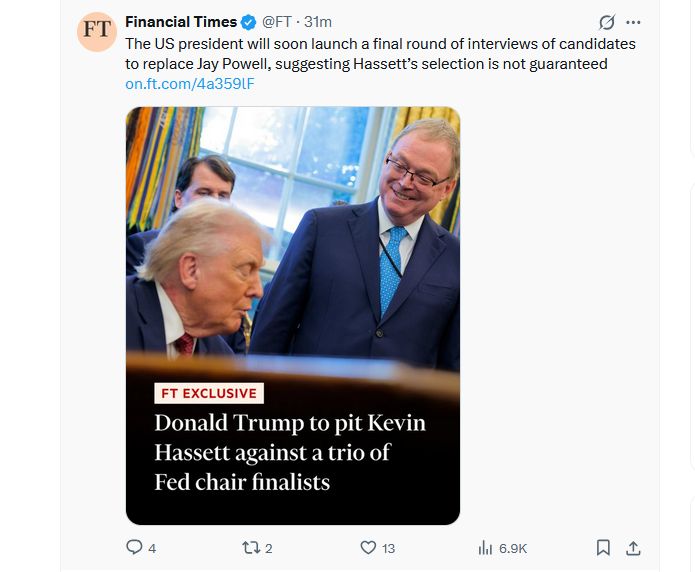Click the FT profile avatar
The height and width of the screenshot is (572, 695).
(97, 31)
